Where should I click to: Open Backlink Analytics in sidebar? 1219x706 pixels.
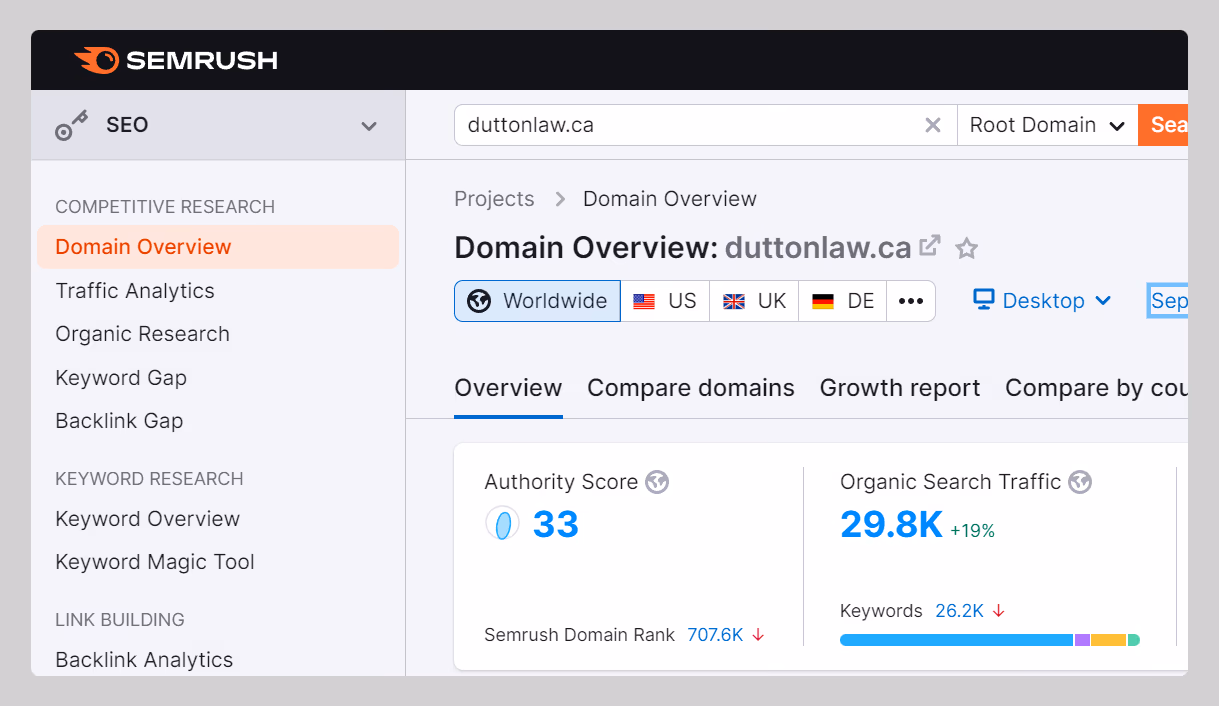pyautogui.click(x=144, y=660)
